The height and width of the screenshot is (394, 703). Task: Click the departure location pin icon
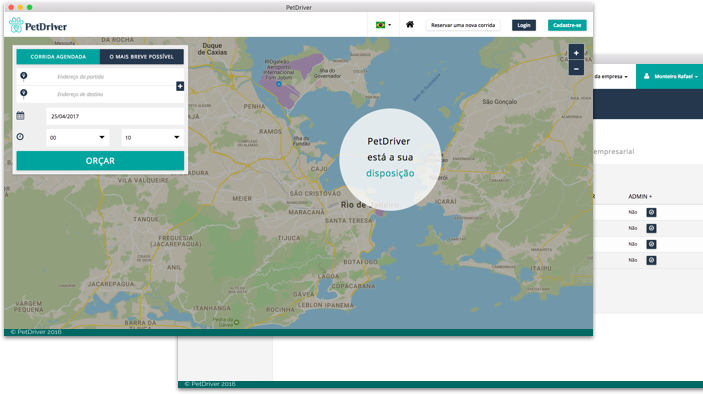click(x=24, y=76)
